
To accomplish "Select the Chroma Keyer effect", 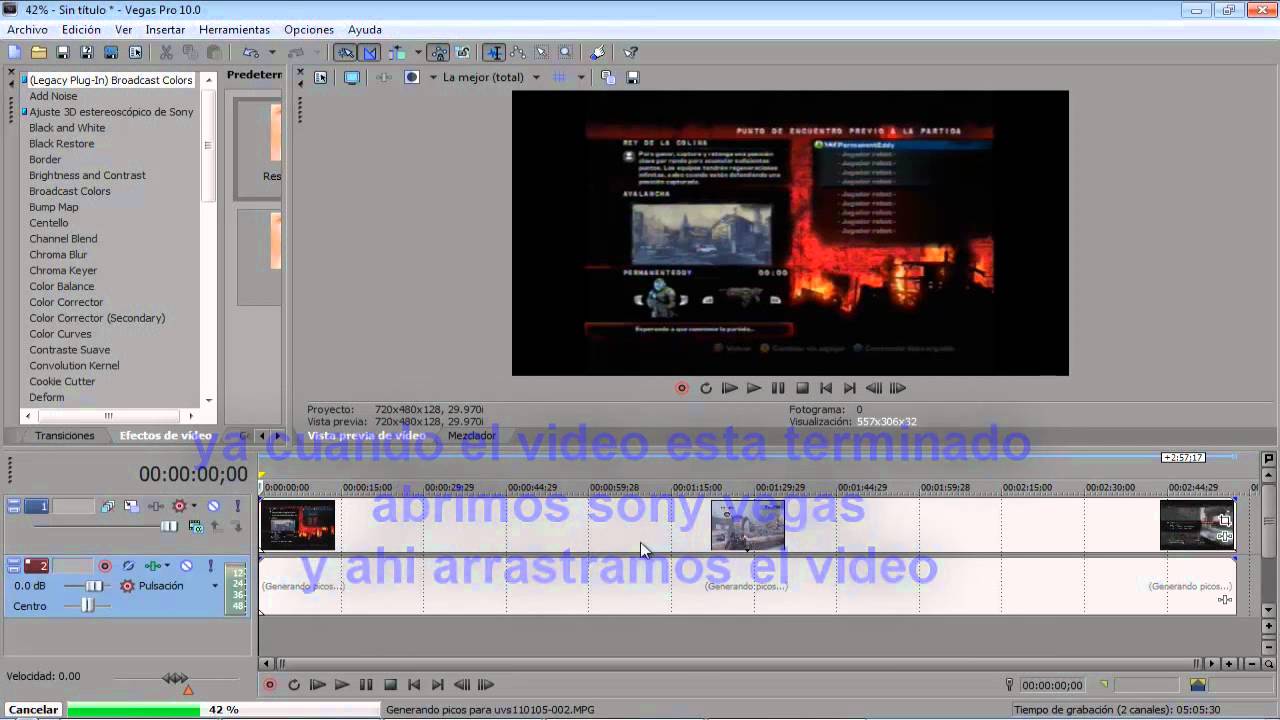I will 63,270.
